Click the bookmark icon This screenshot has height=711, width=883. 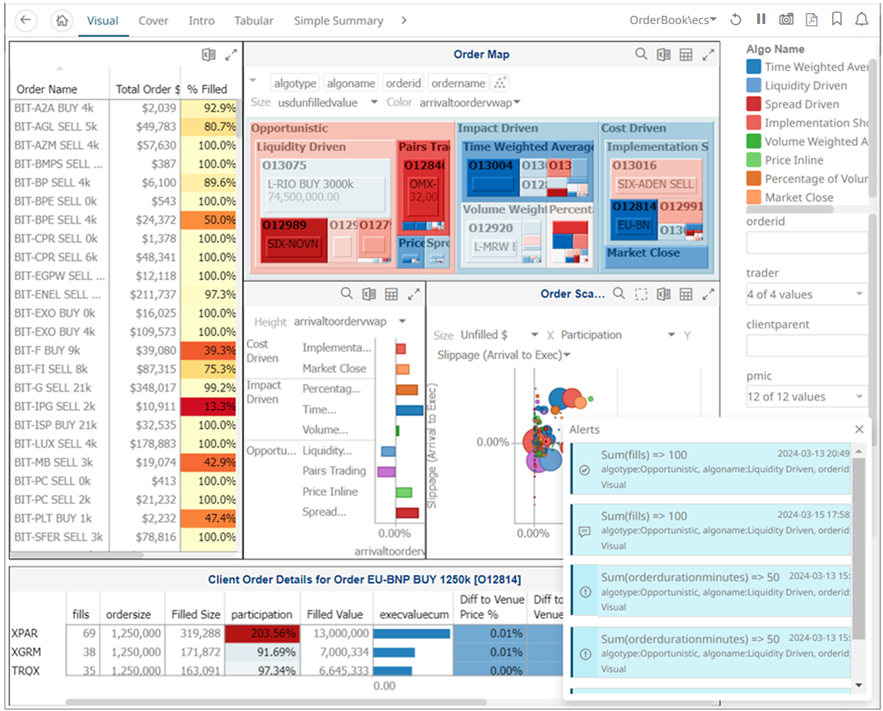836,20
